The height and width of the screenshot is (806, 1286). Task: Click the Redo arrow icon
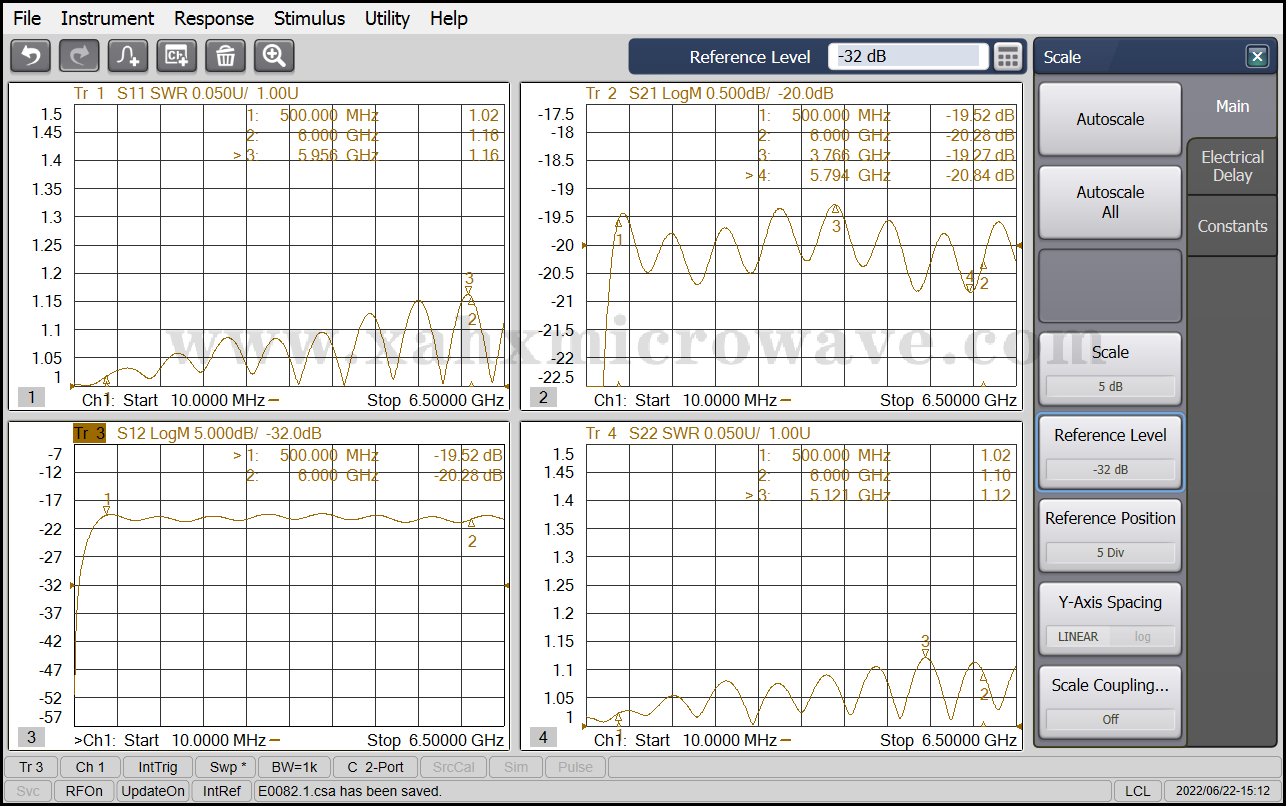(79, 56)
